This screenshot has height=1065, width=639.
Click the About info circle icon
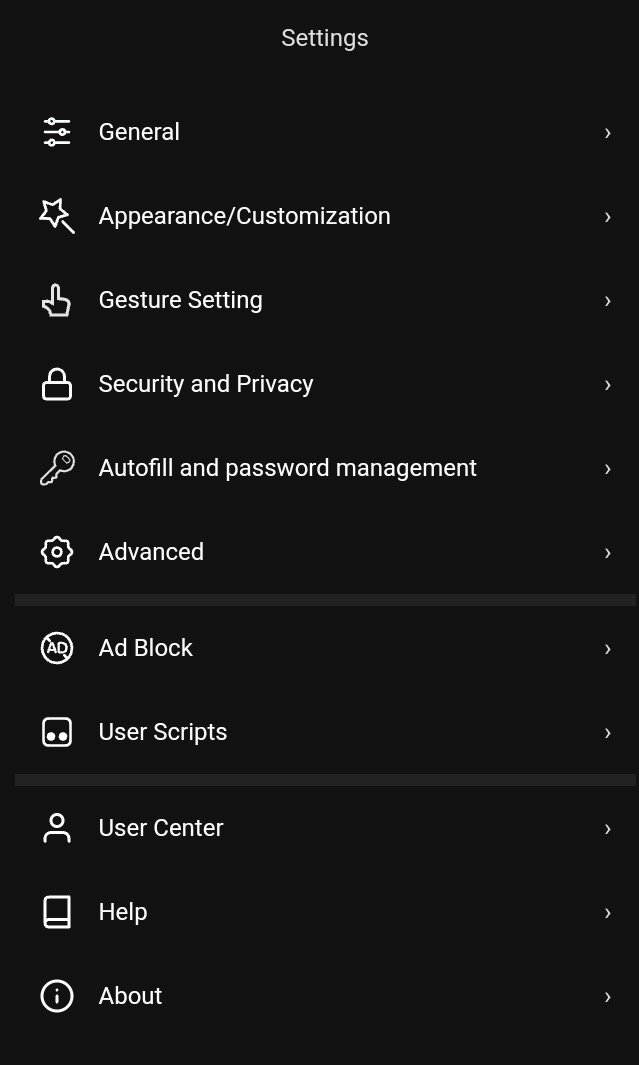pos(57,996)
